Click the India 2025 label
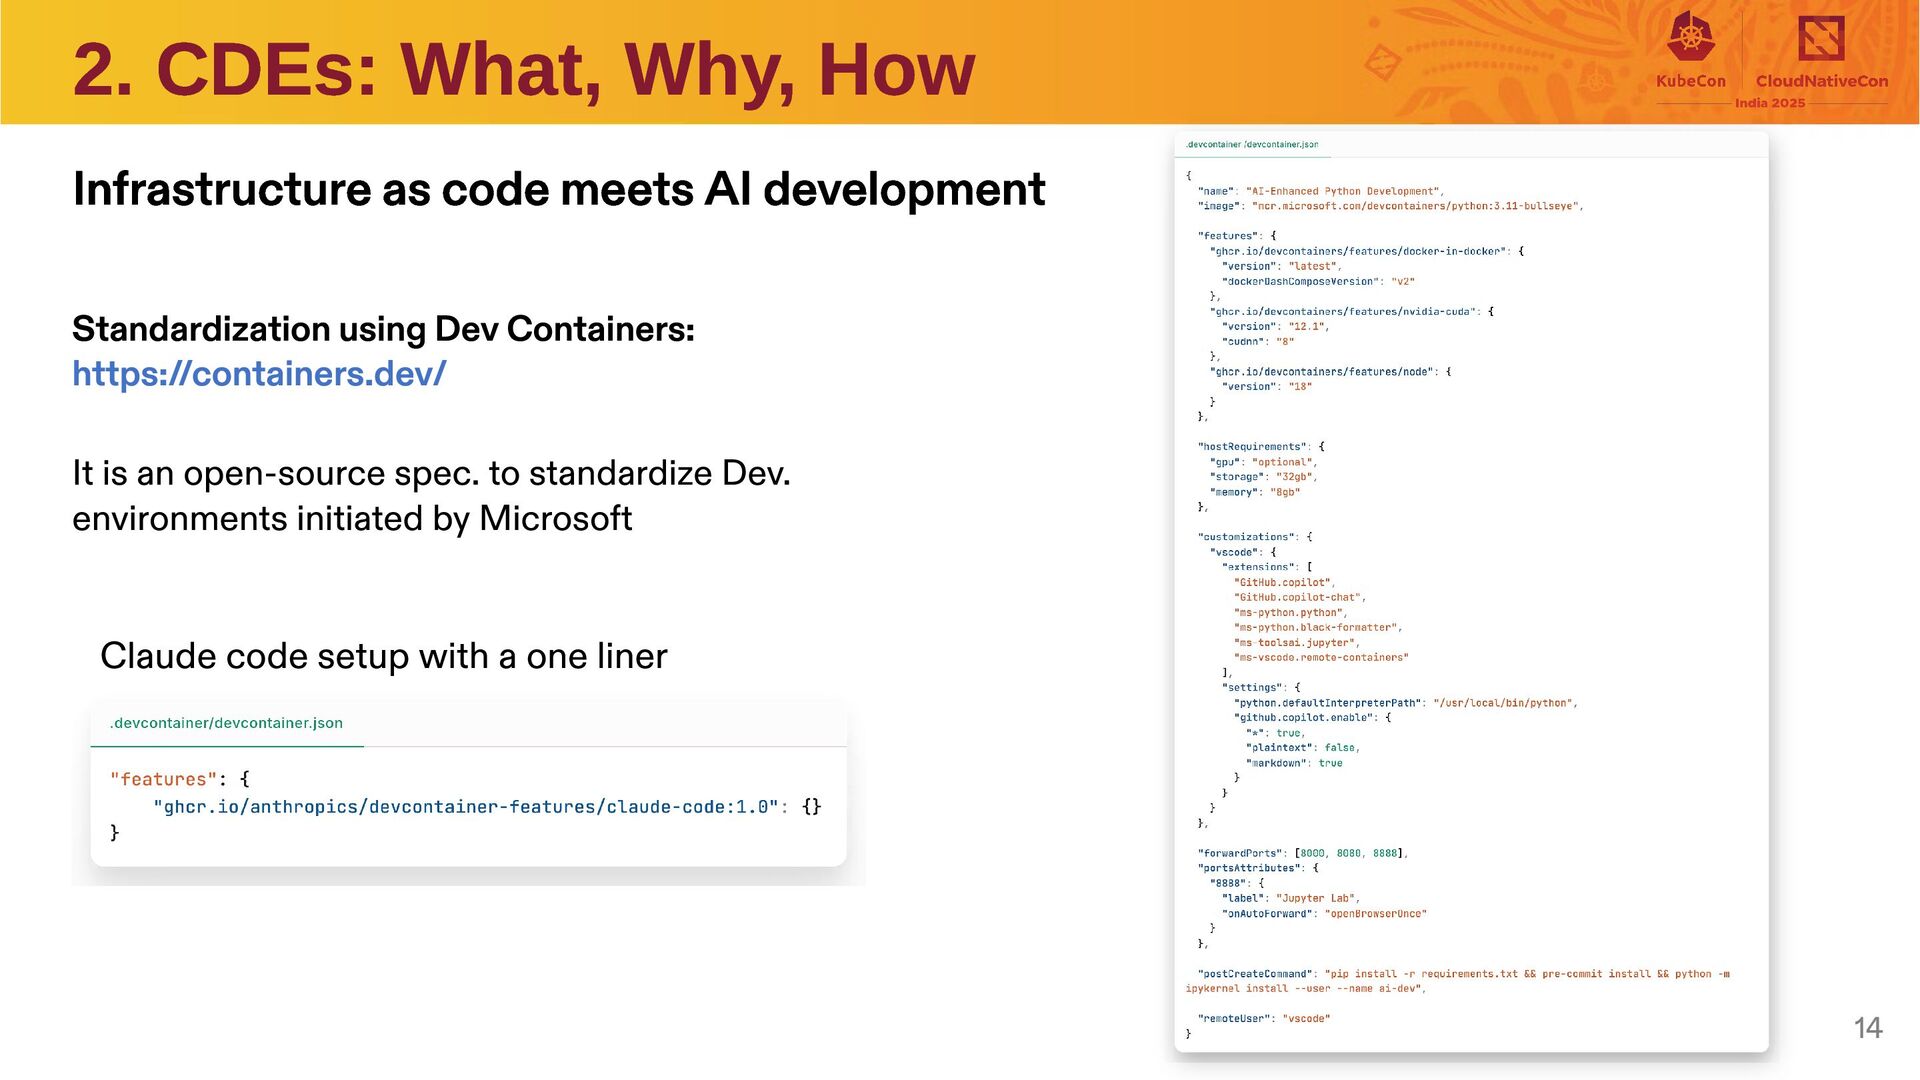This screenshot has height=1080, width=1920. [1769, 103]
